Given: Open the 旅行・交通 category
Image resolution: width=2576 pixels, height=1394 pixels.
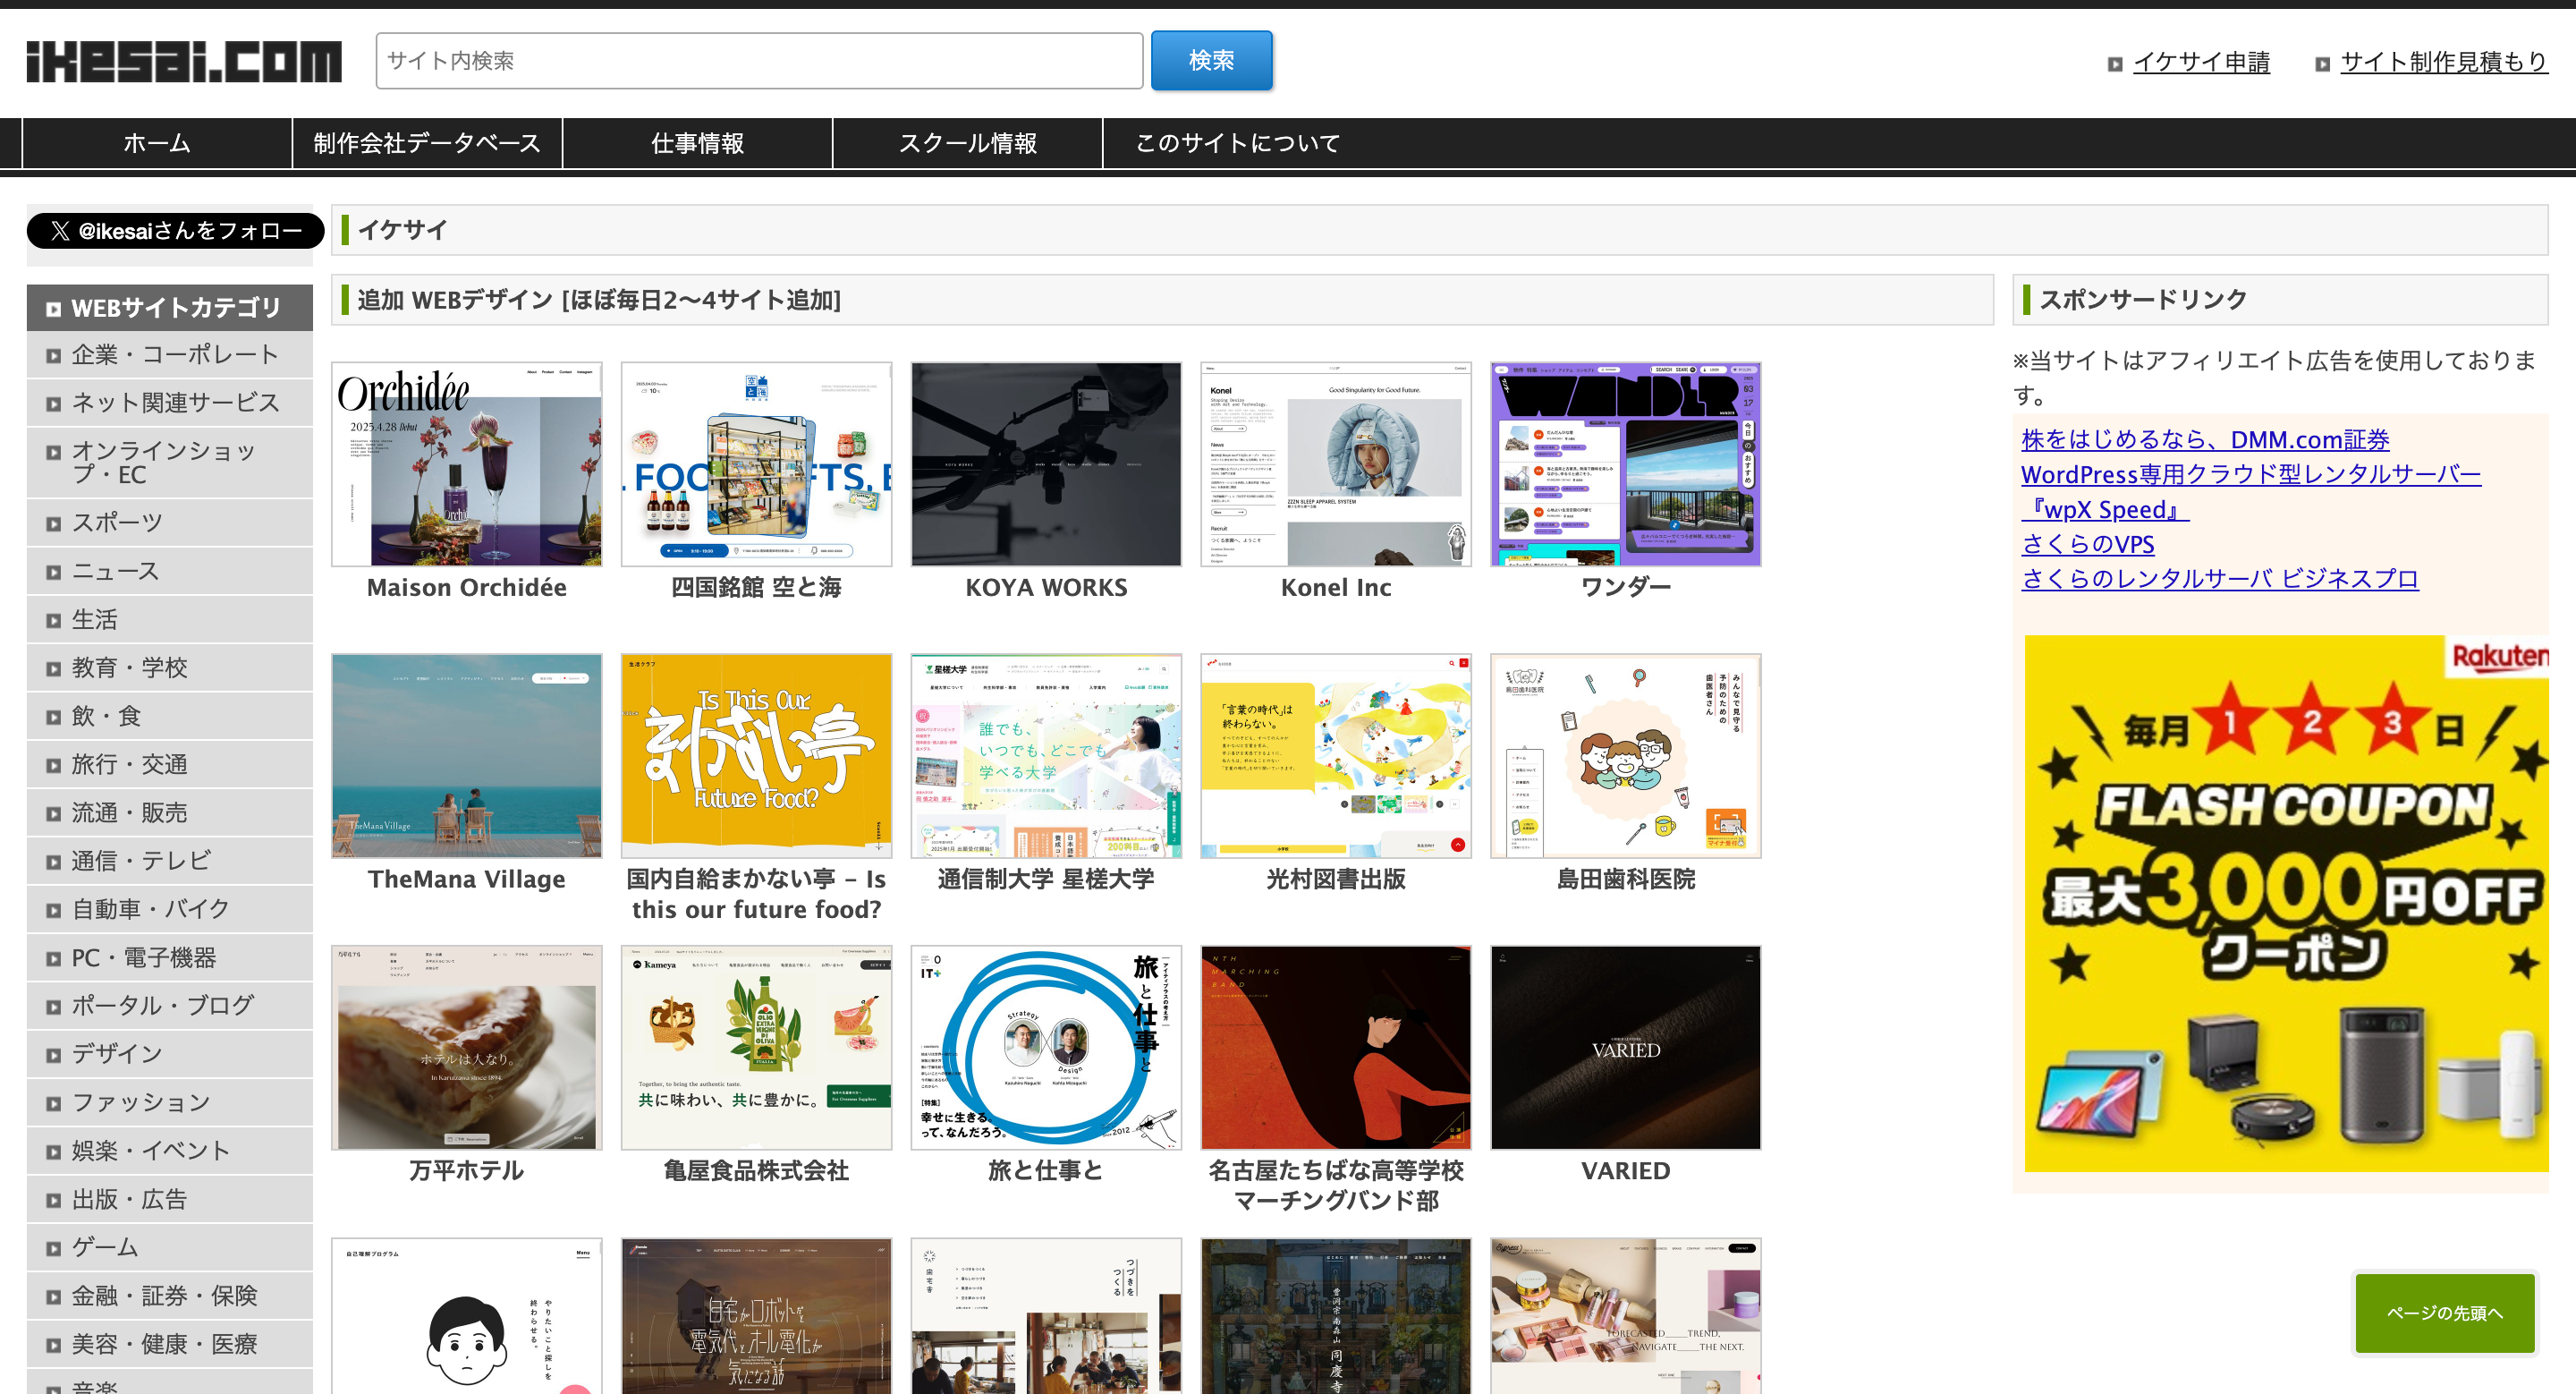Looking at the screenshot, I should (170, 765).
